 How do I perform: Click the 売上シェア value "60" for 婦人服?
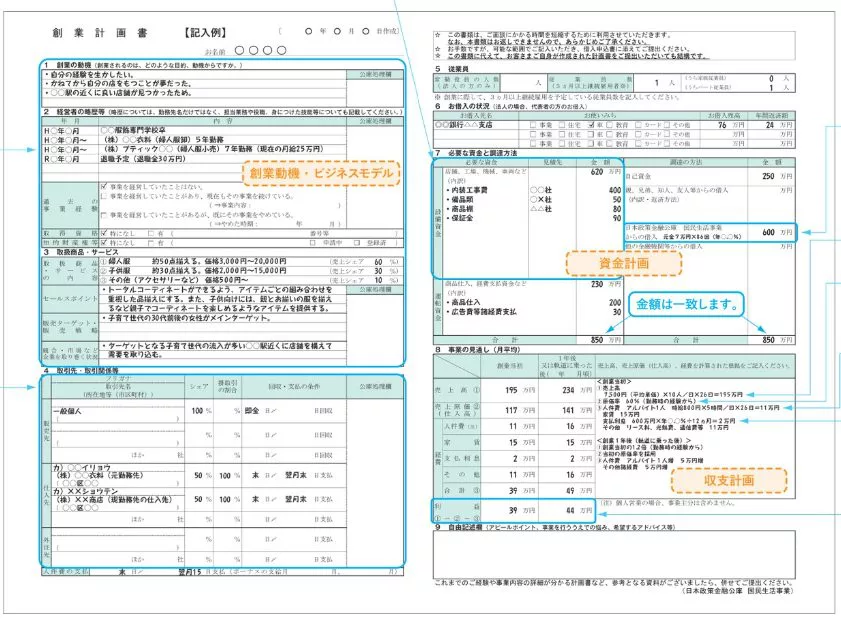click(x=378, y=262)
